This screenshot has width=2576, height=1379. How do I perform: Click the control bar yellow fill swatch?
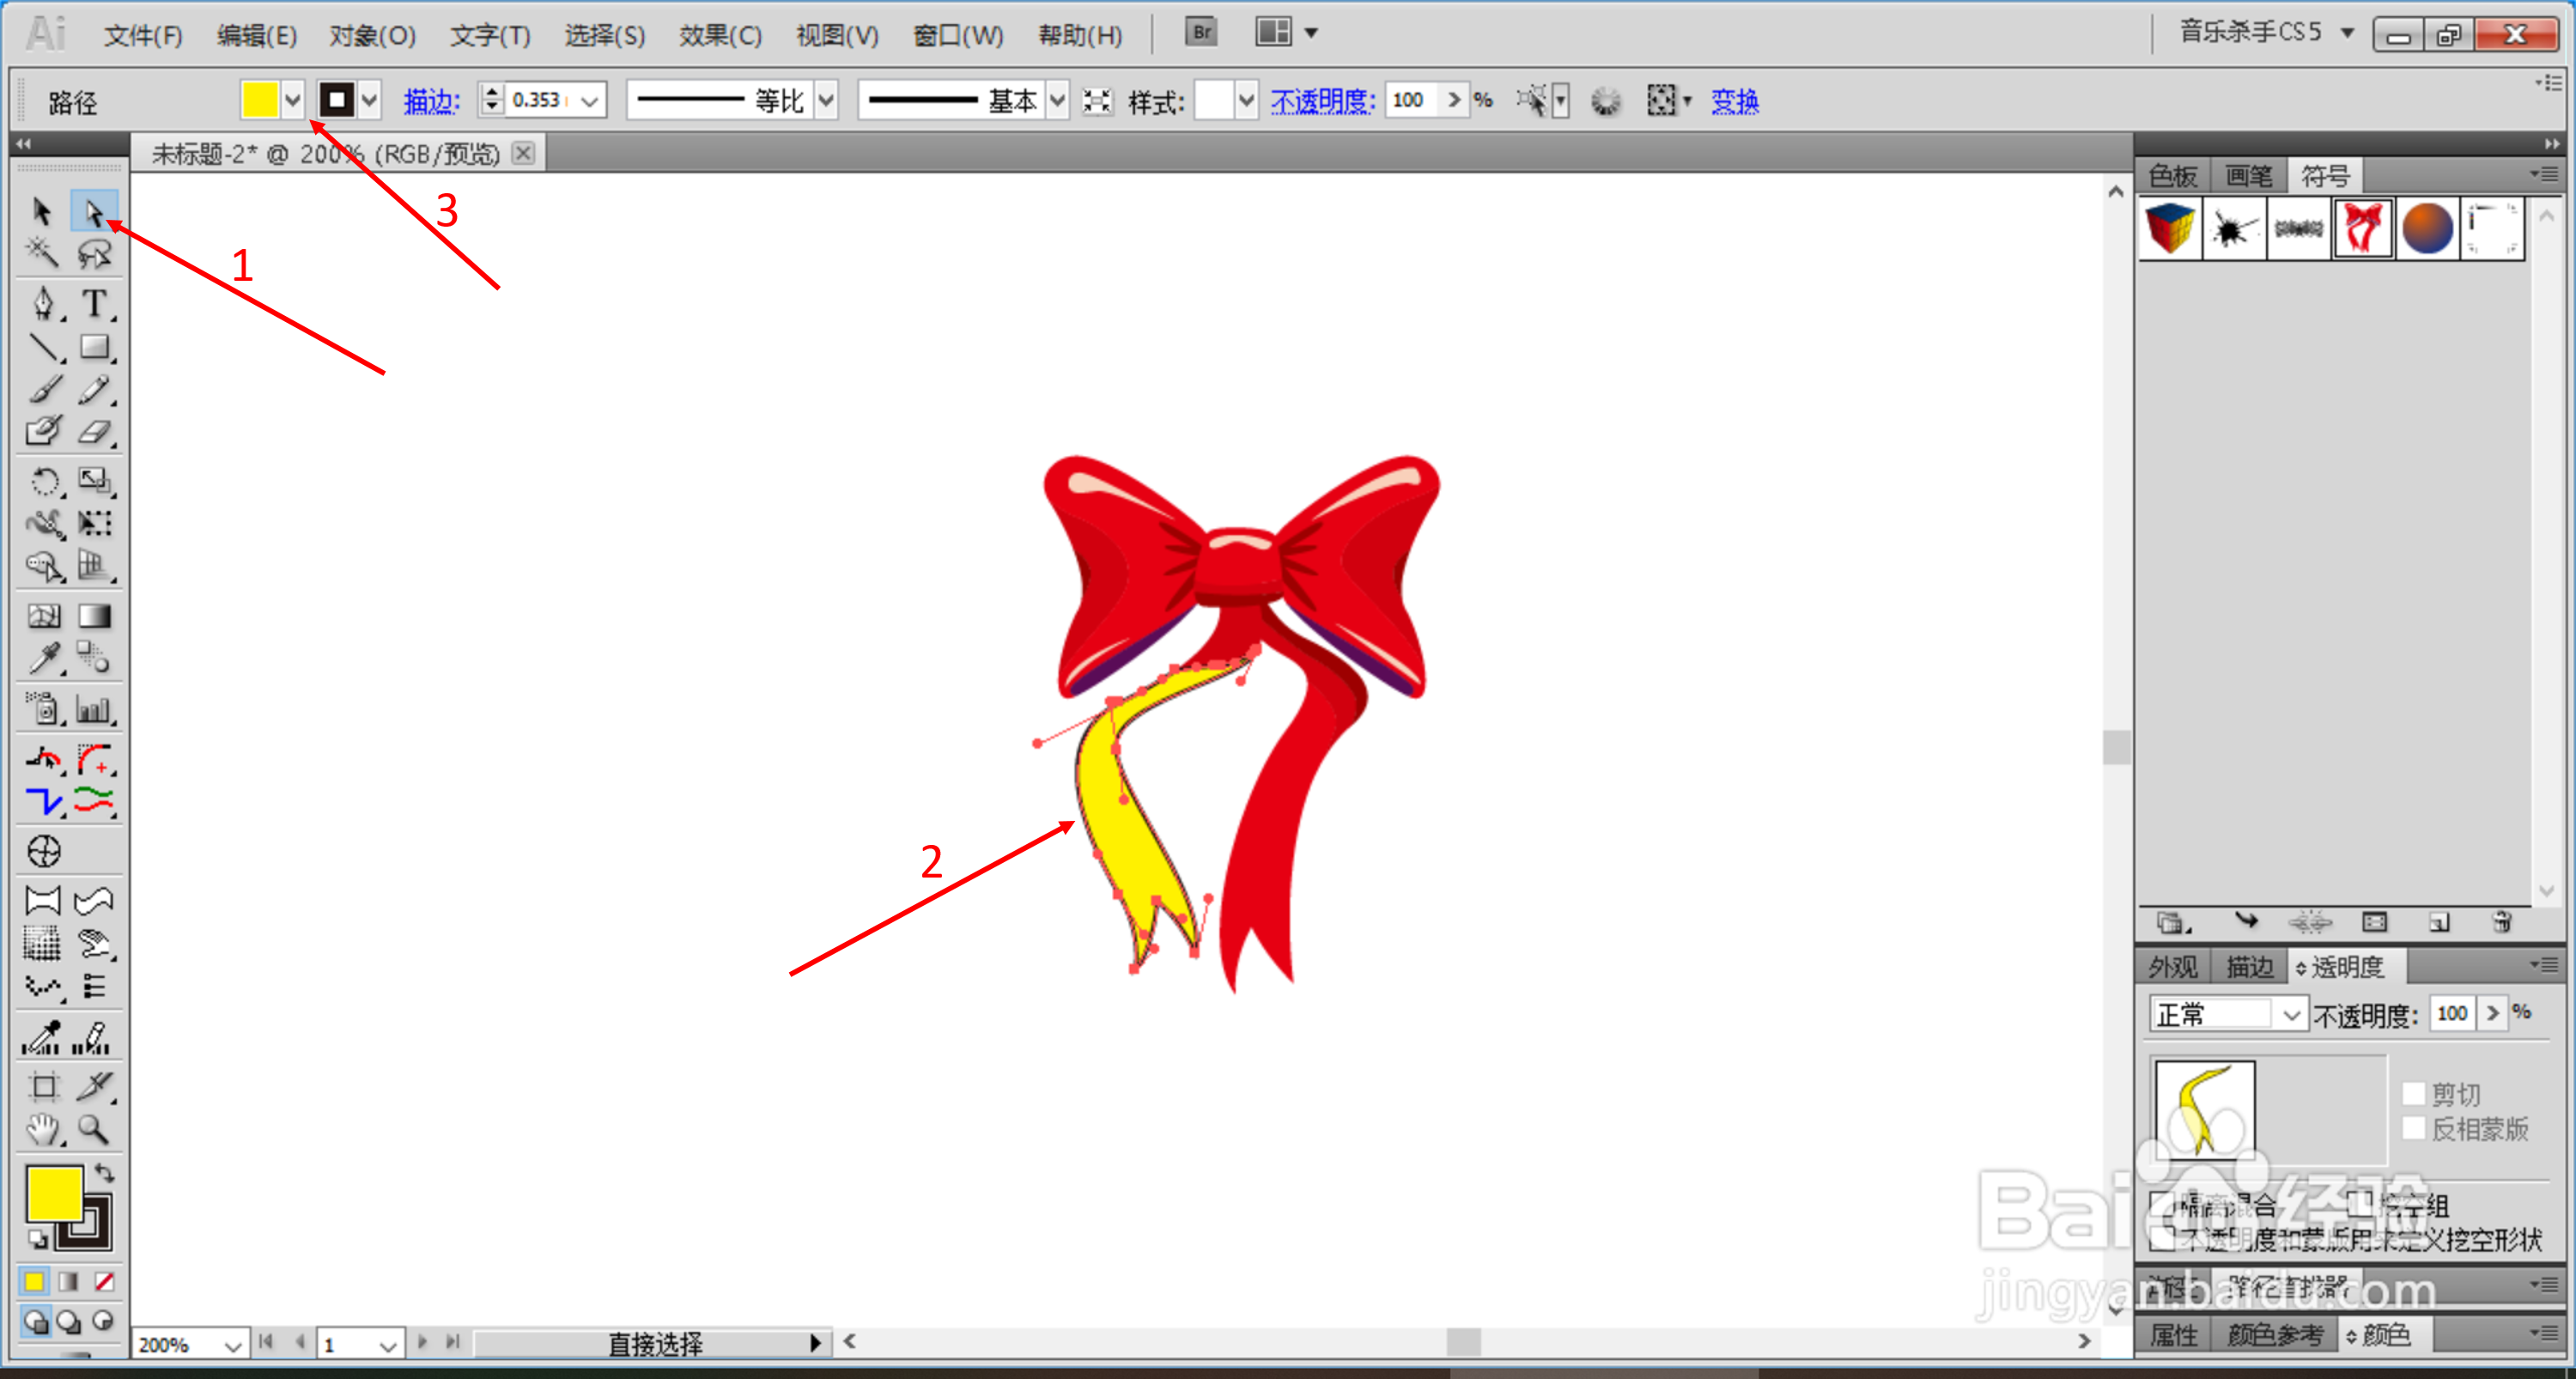pyautogui.click(x=259, y=100)
